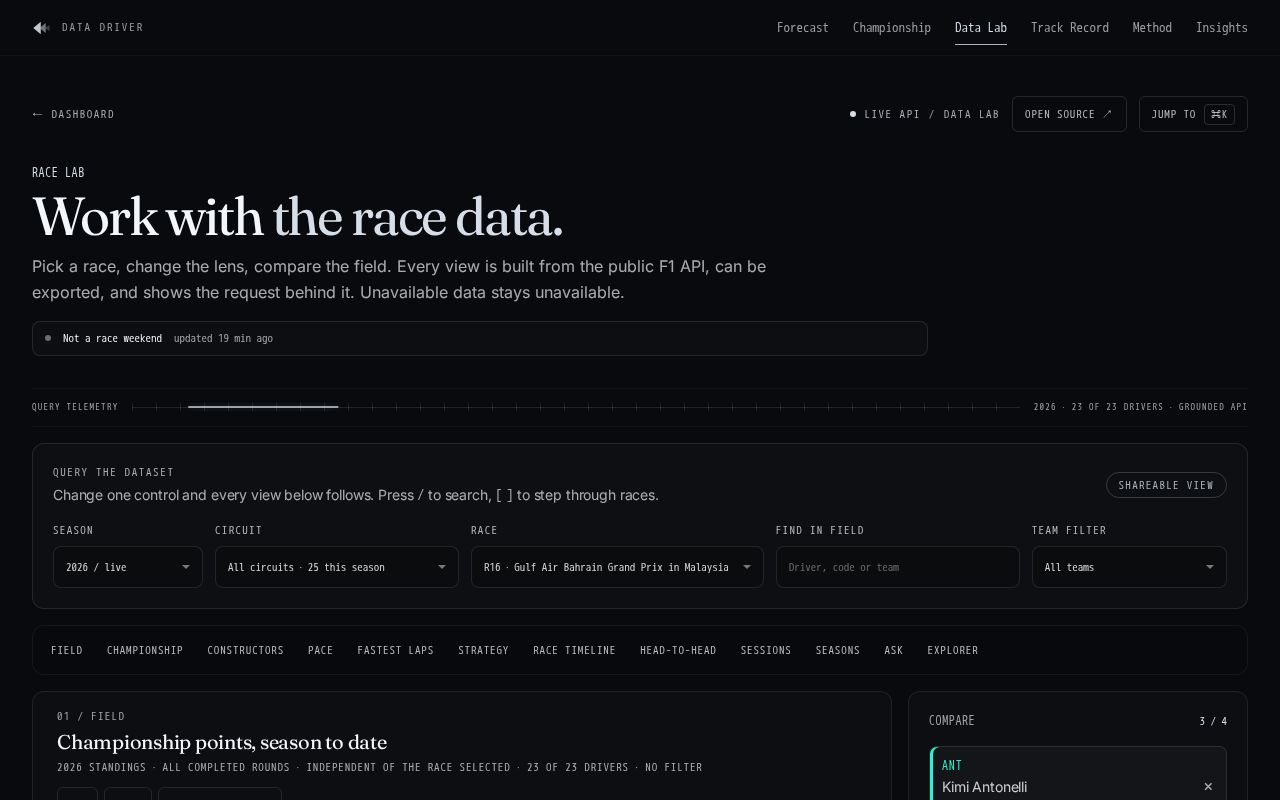This screenshot has height=800, width=1280.
Task: Switch to the Championship section tab
Action: [x=145, y=650]
